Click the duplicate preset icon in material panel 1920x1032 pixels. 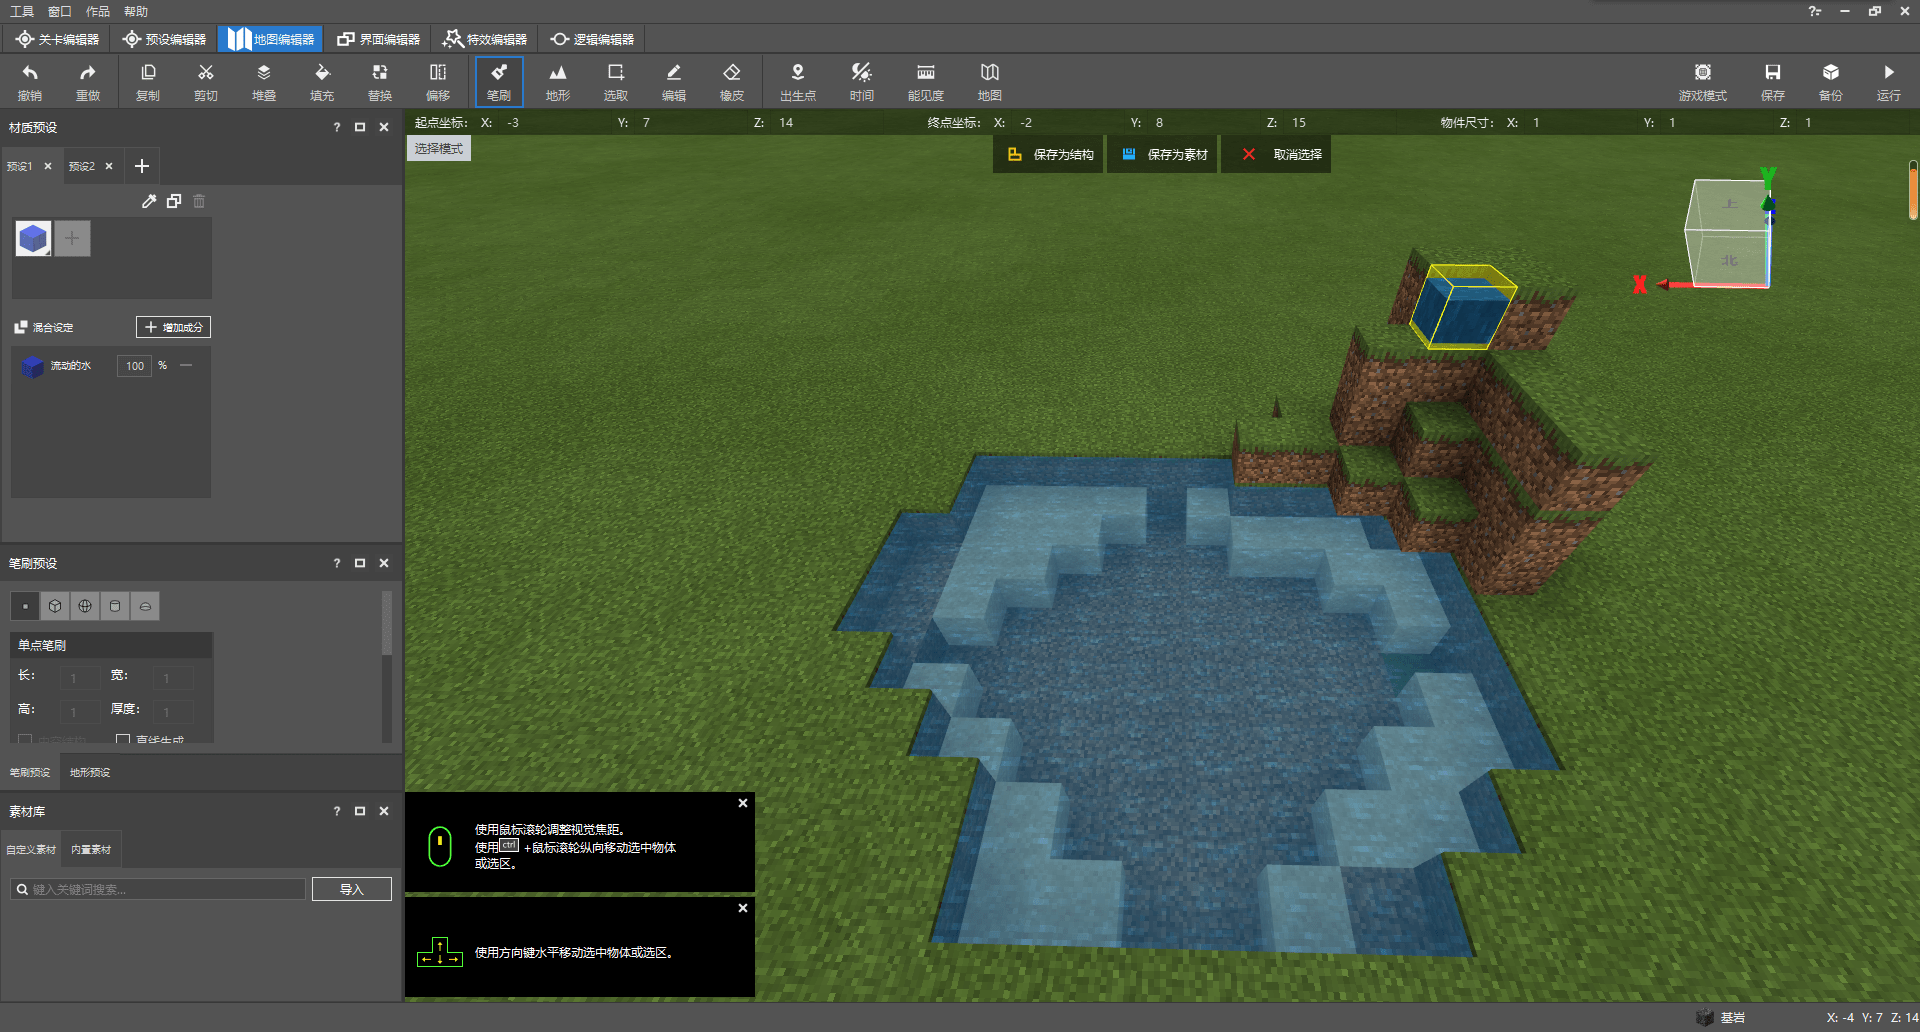coord(174,201)
